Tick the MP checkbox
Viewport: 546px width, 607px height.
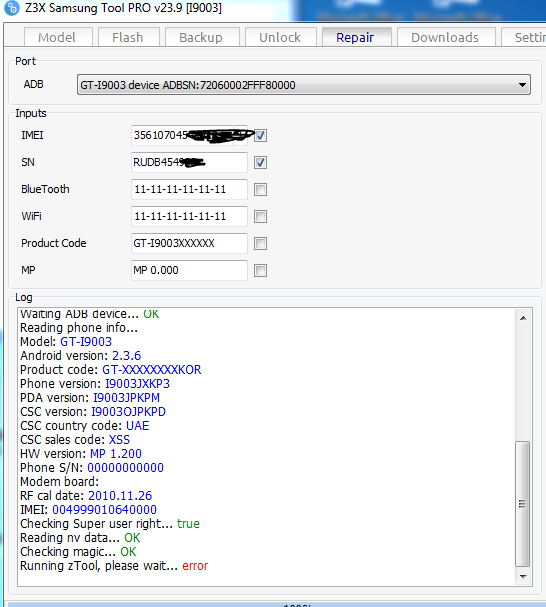point(260,271)
